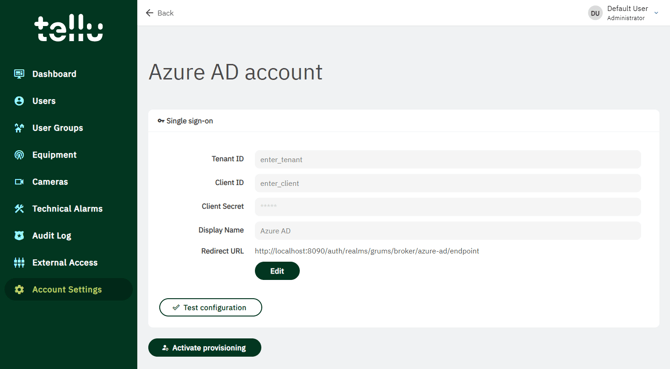Click the External Access sliders icon
This screenshot has height=369, width=670.
(x=19, y=262)
